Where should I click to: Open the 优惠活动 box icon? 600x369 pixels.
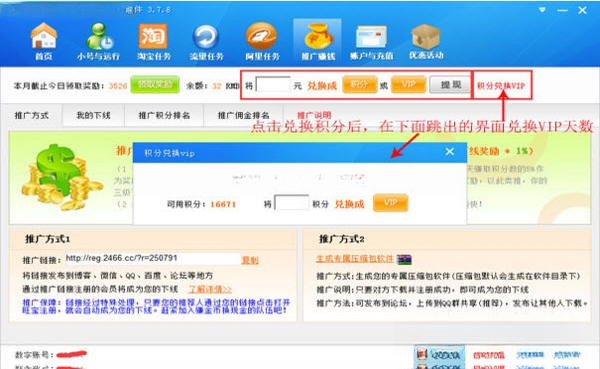(426, 41)
